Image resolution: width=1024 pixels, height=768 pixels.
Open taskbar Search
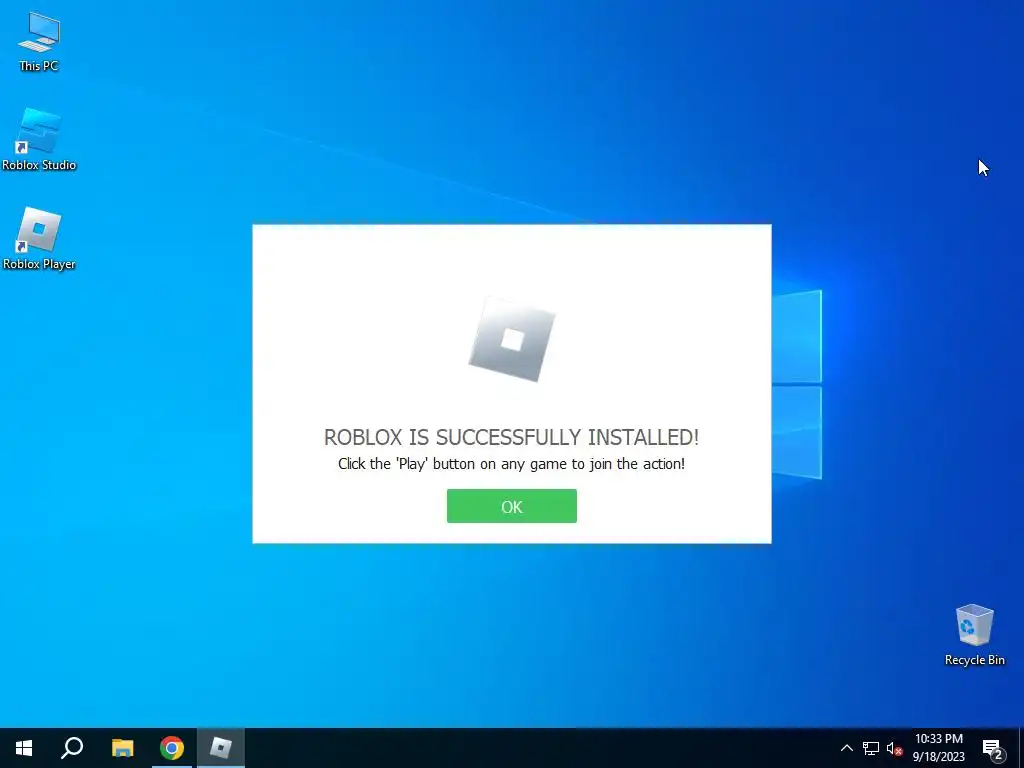tap(72, 748)
